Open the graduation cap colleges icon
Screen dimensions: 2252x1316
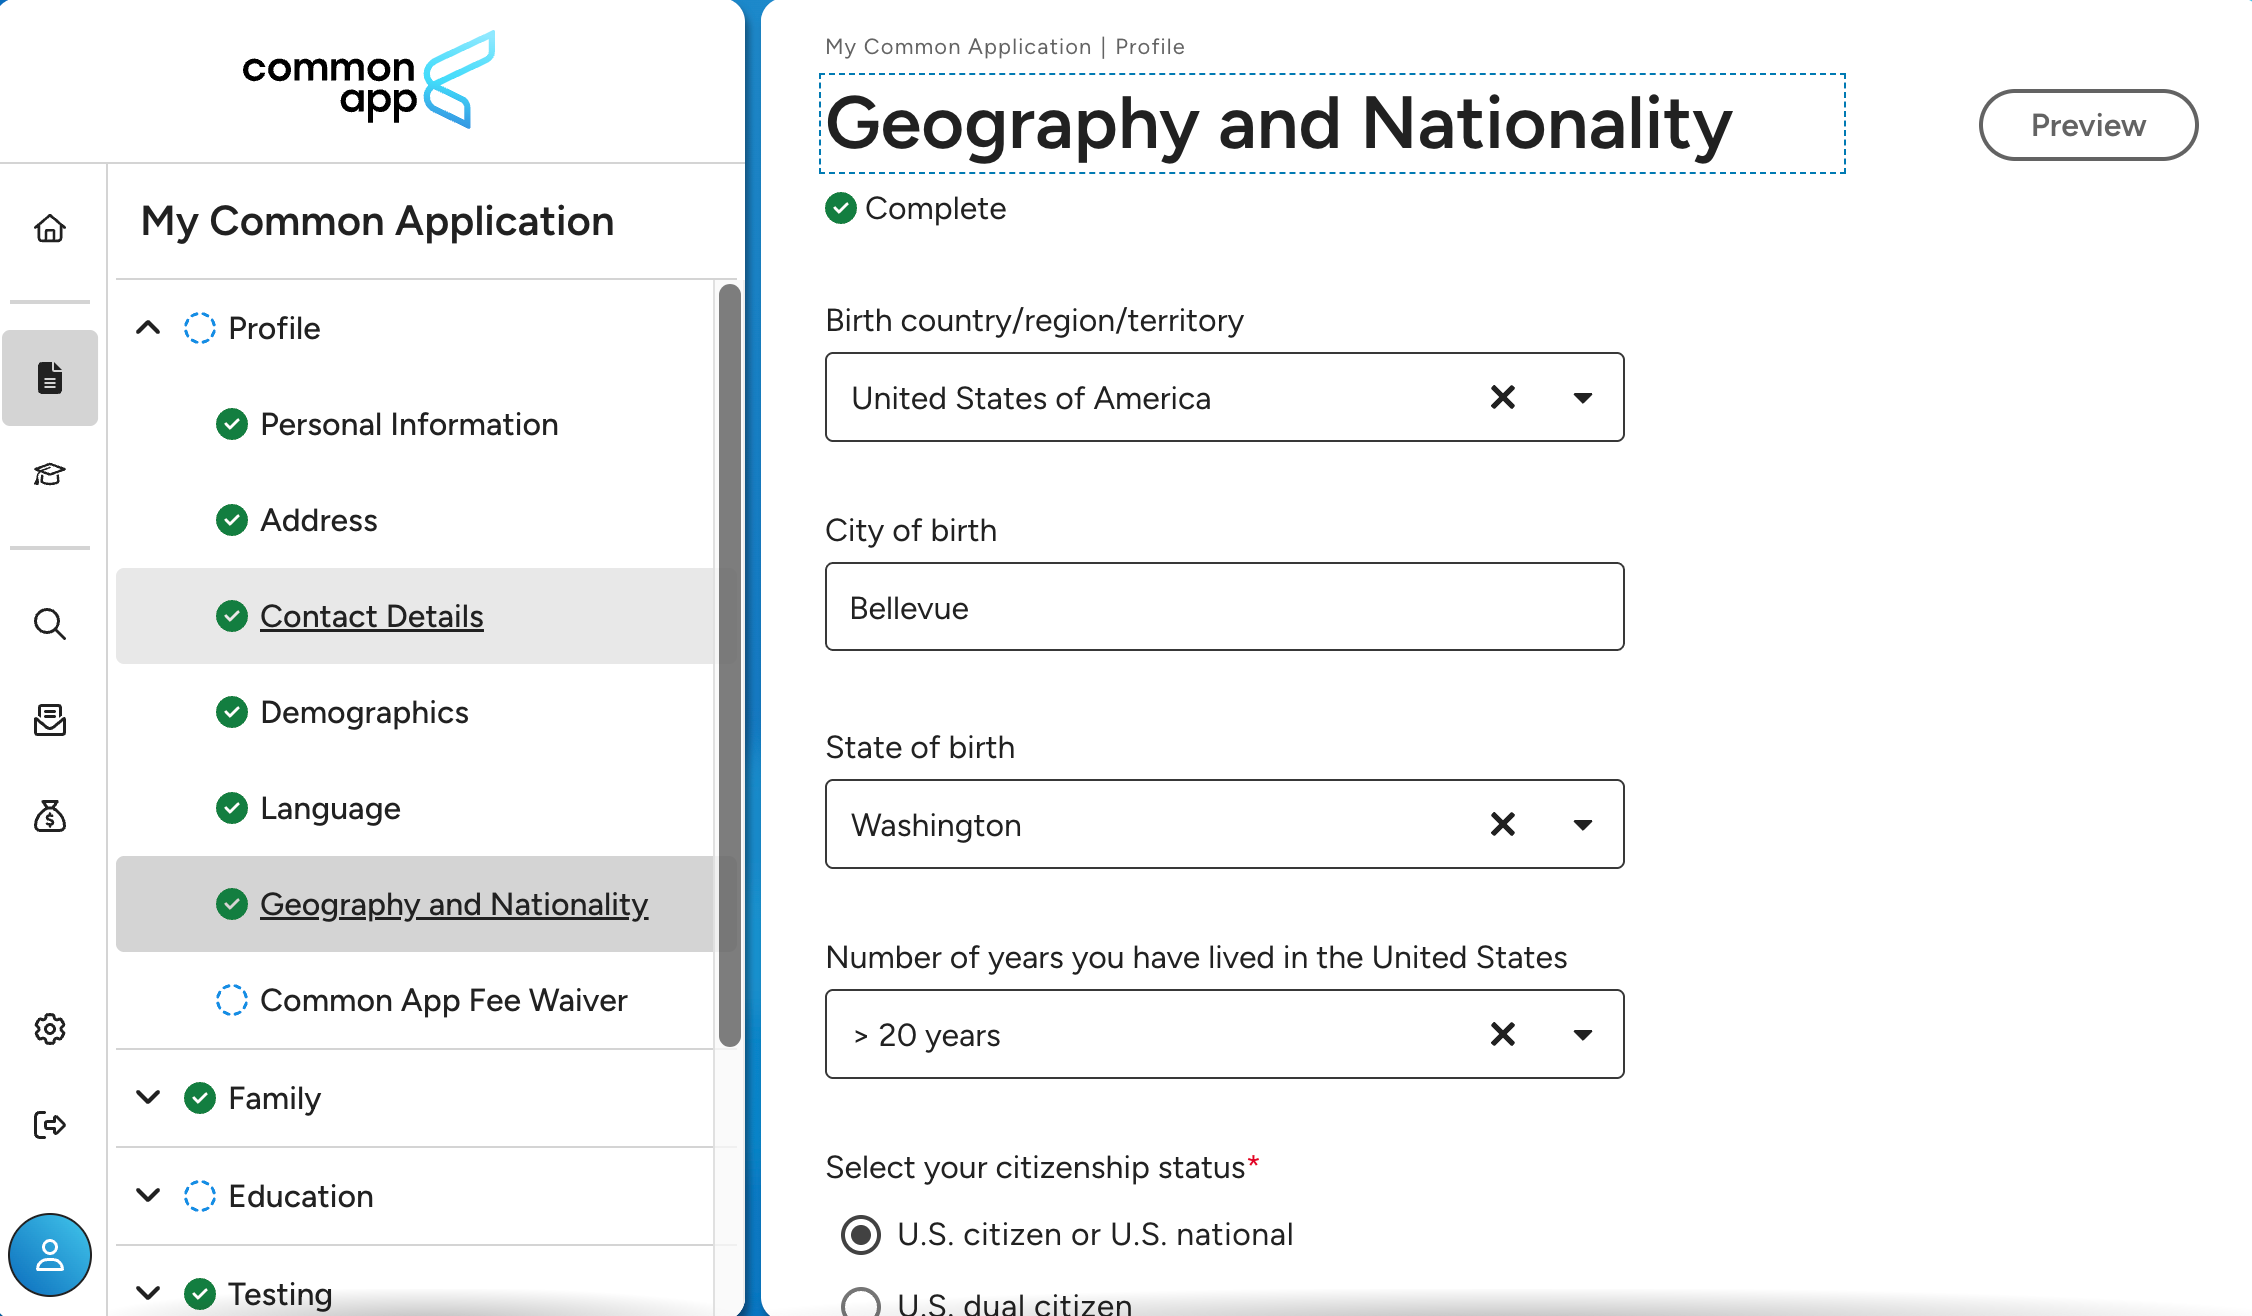50,474
